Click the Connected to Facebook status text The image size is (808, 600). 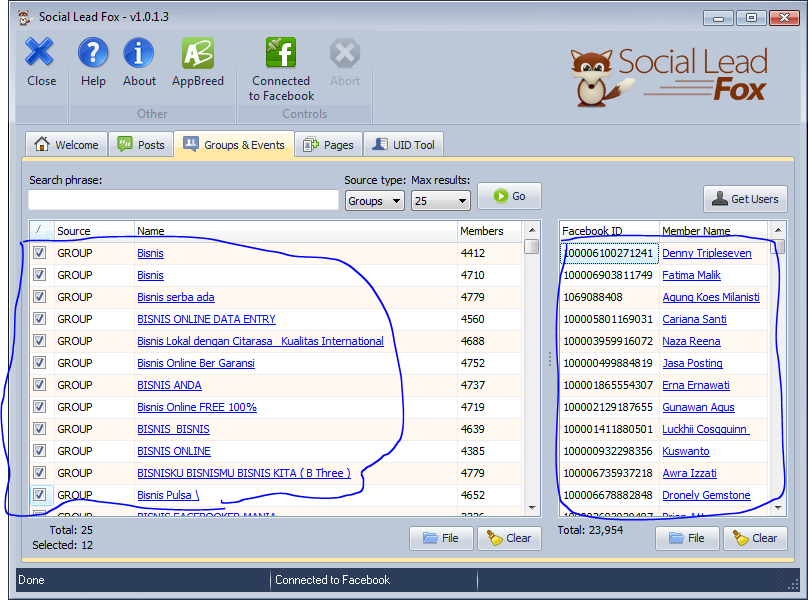(332, 580)
